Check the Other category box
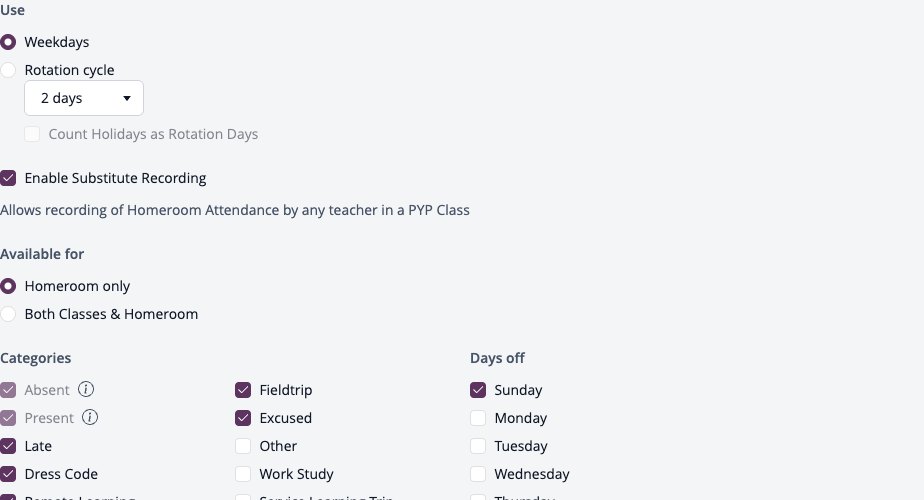This screenshot has width=924, height=500. [x=243, y=446]
